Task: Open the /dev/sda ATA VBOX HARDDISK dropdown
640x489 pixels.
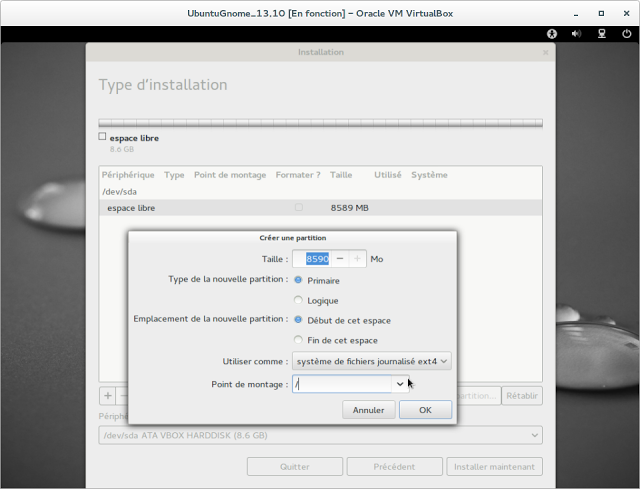Action: click(x=320, y=435)
